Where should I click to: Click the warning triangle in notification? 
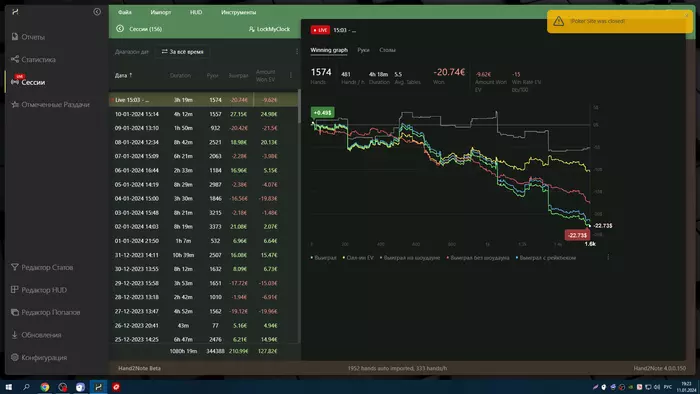pyautogui.click(x=558, y=21)
